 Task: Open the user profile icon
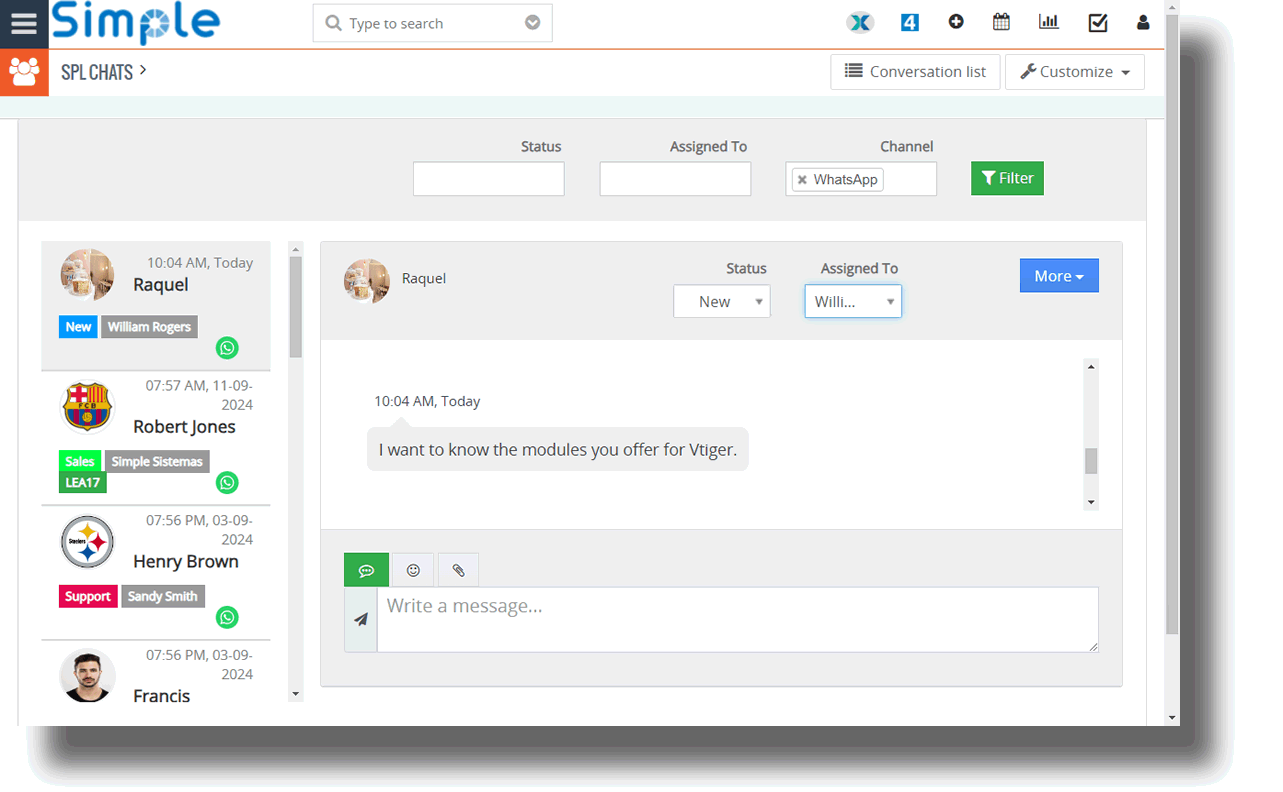1143,22
